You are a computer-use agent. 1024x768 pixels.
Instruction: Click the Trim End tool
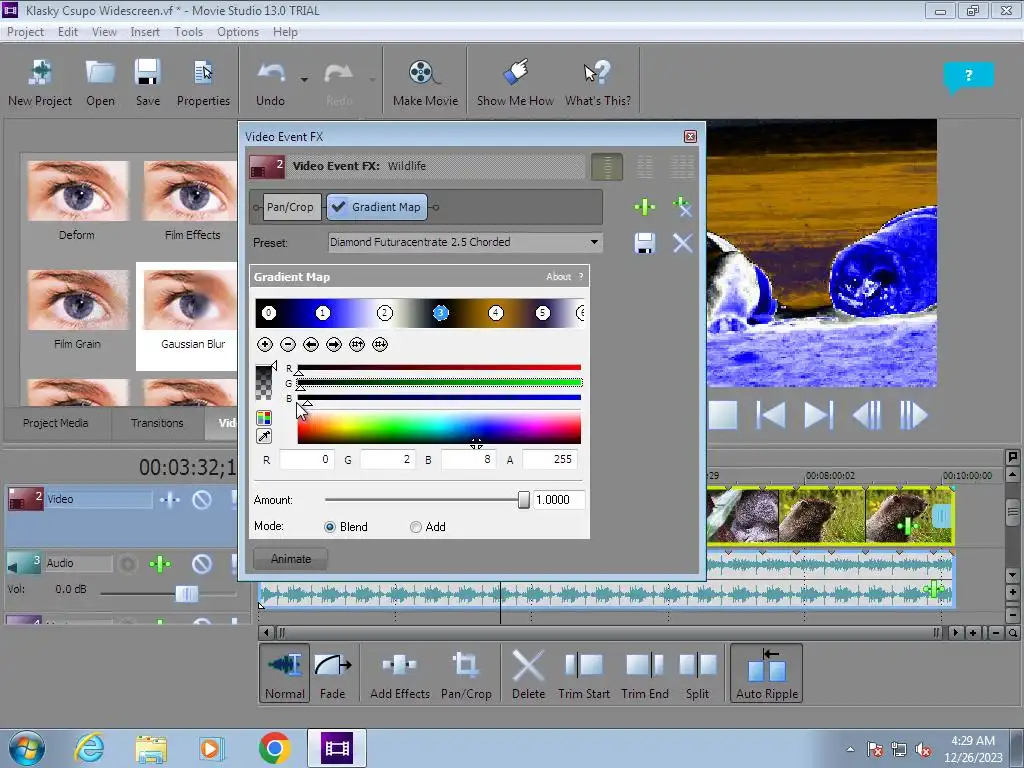click(x=645, y=673)
